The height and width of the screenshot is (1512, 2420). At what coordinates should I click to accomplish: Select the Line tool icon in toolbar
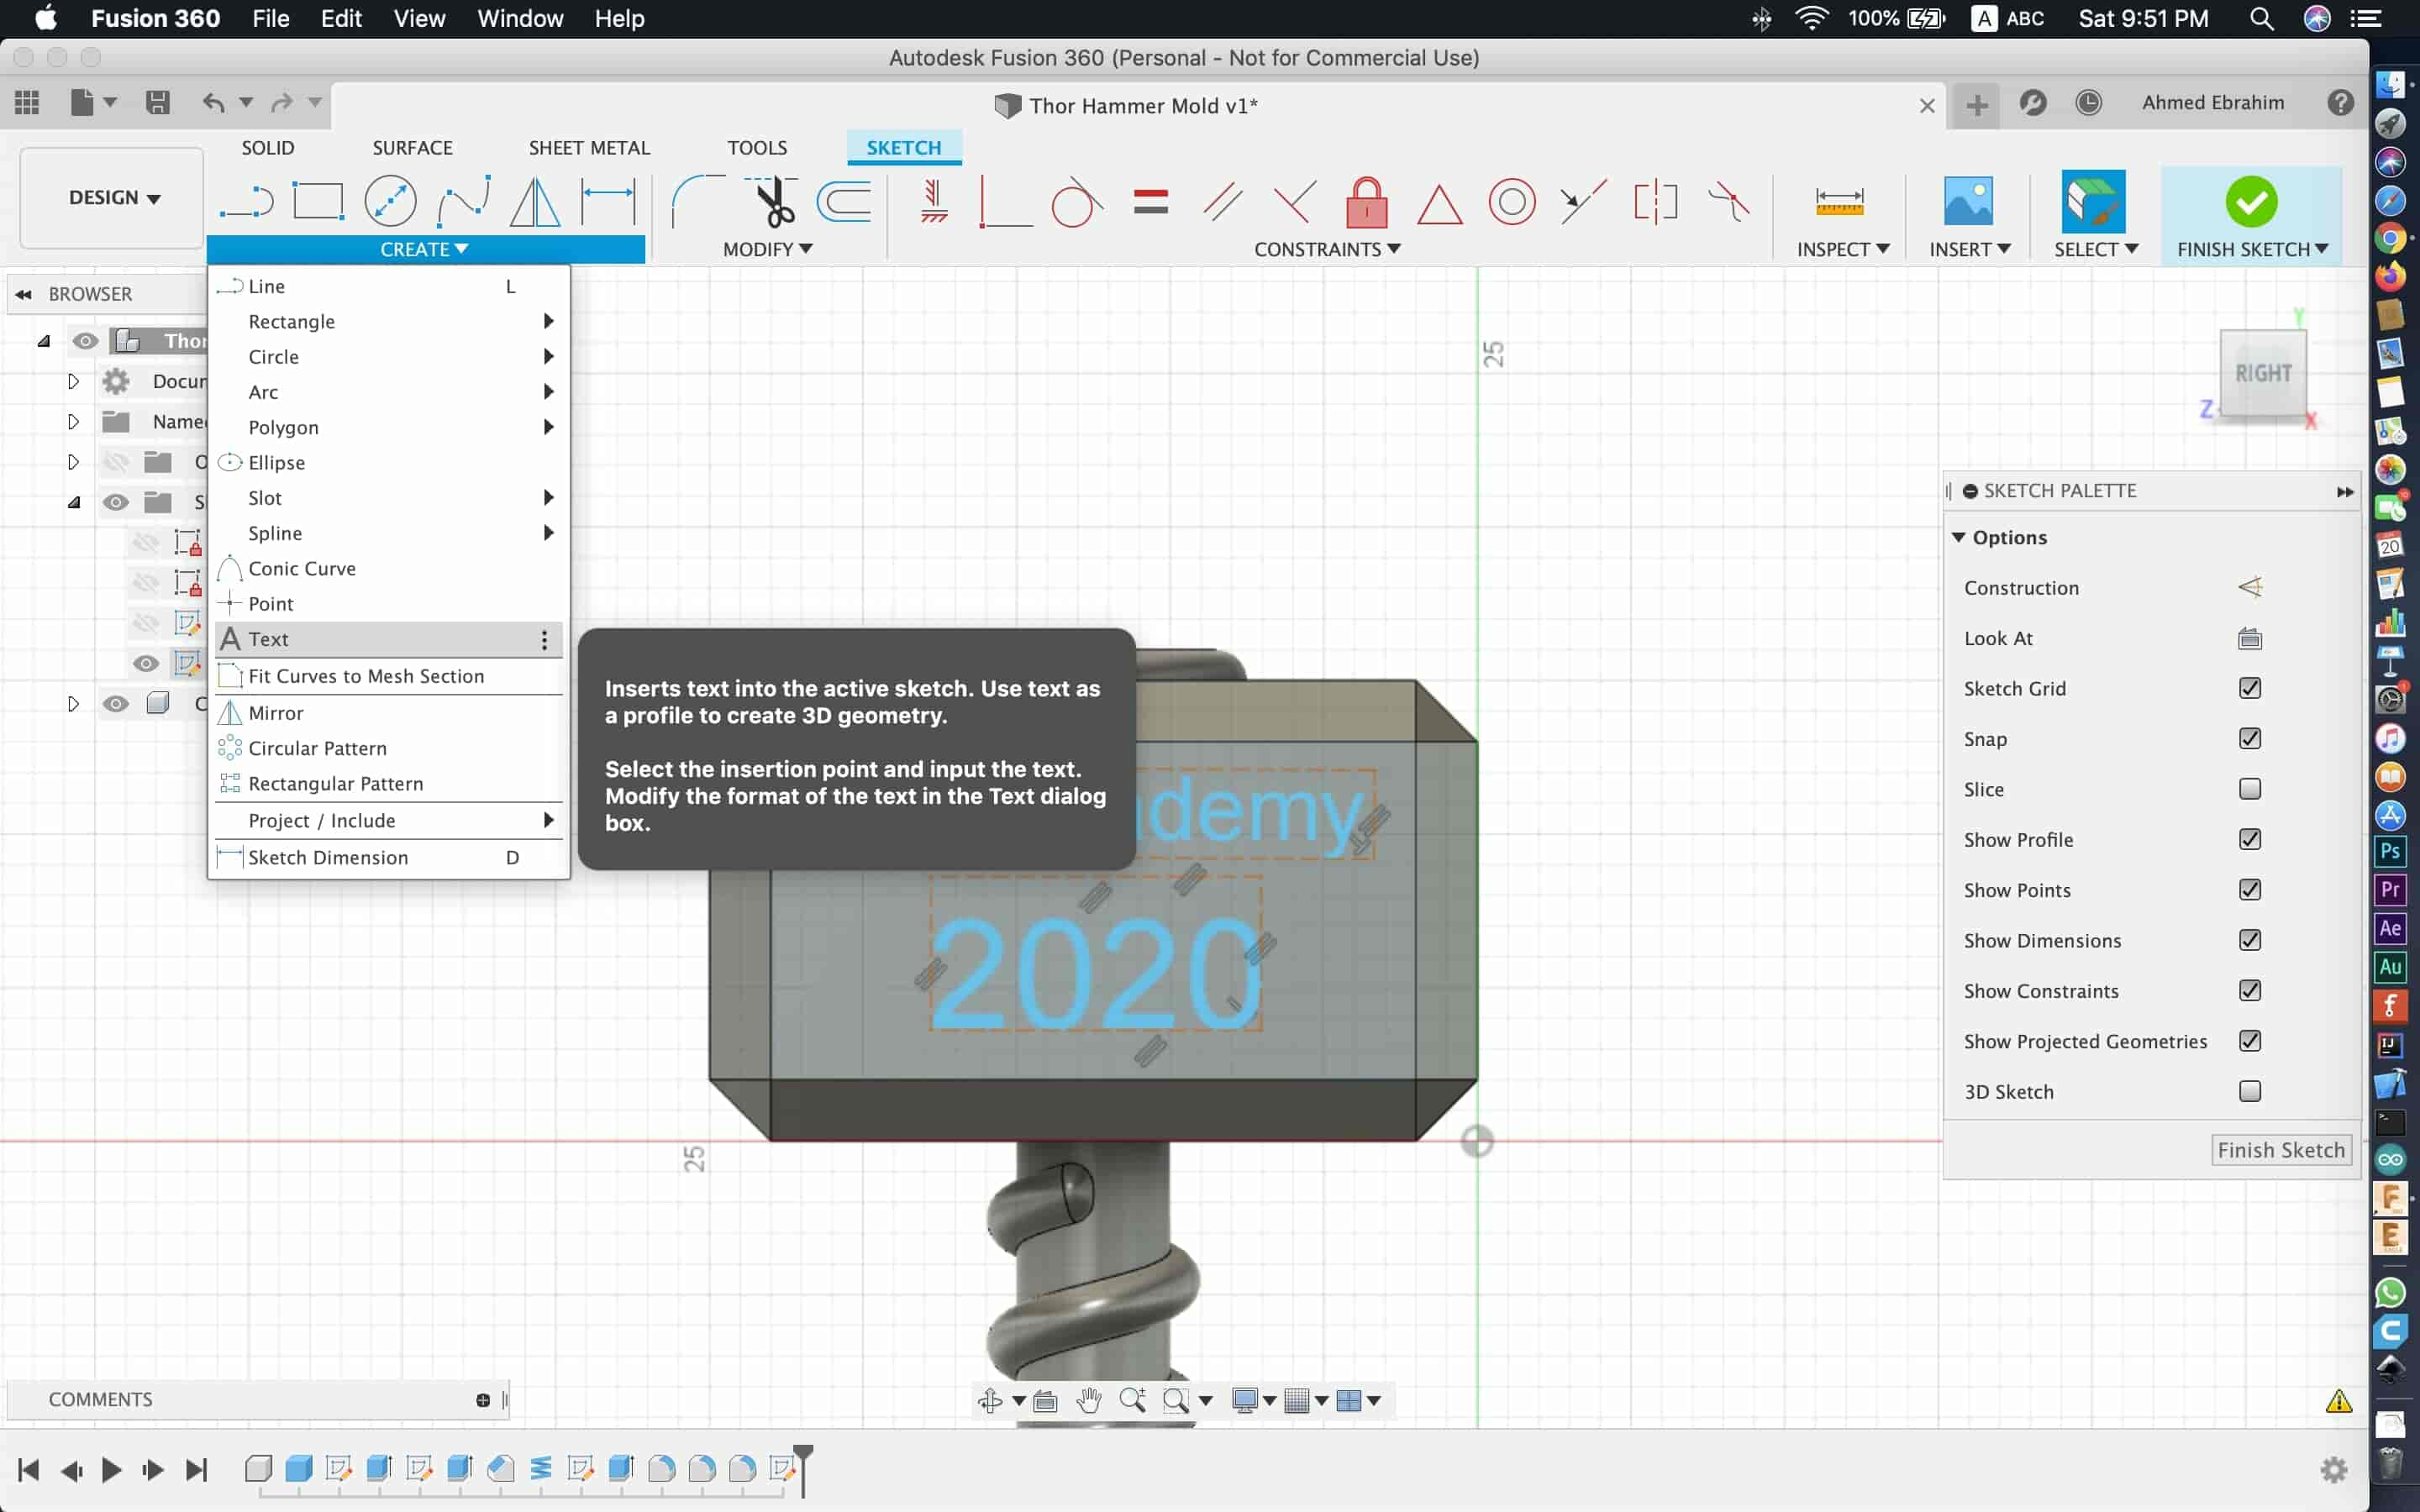click(246, 201)
